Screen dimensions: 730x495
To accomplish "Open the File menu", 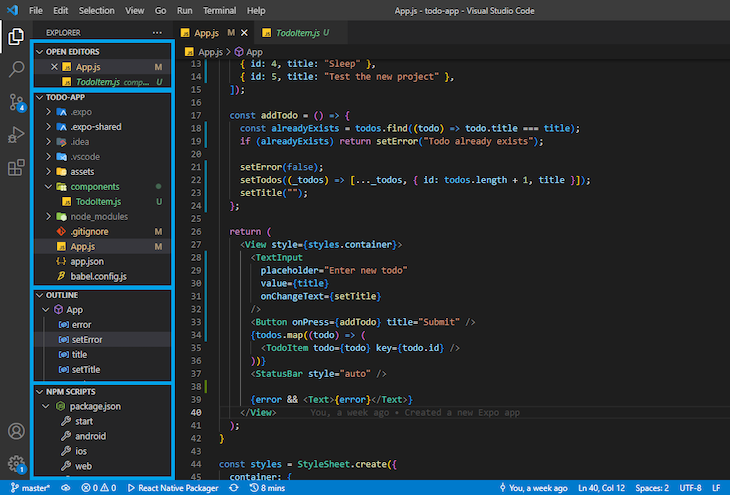I will click(x=36, y=10).
